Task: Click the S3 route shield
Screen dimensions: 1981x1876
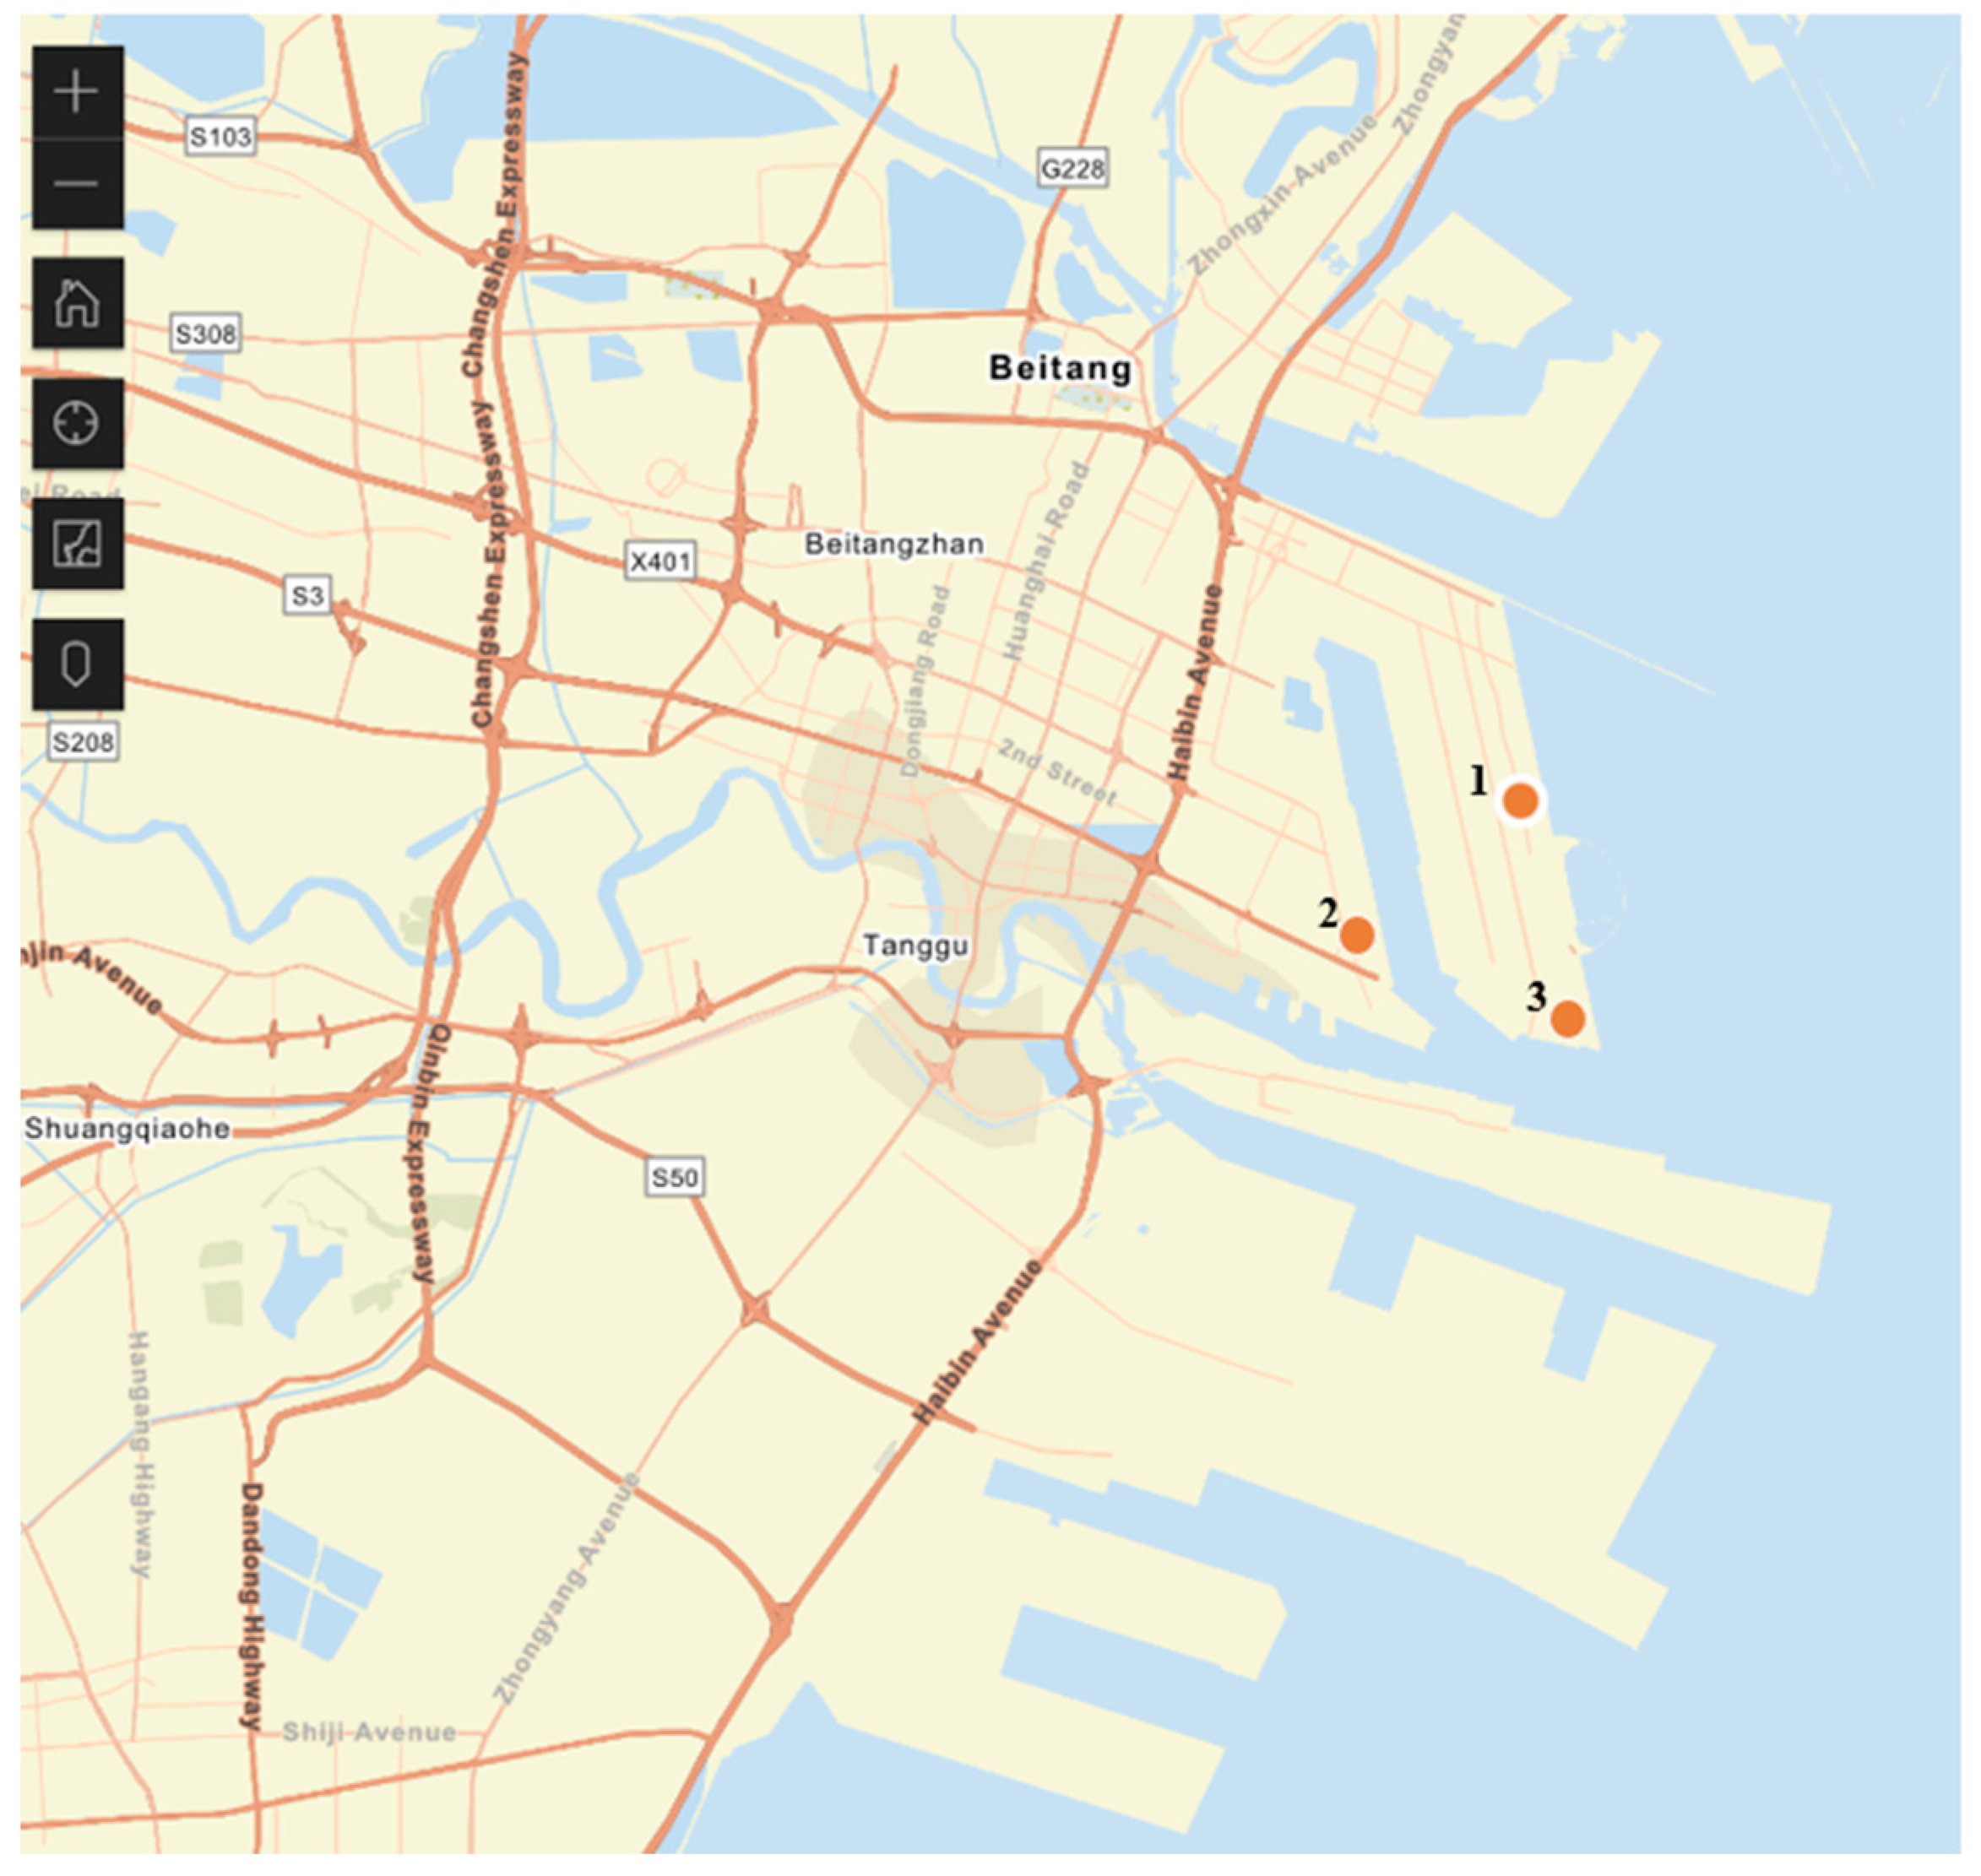Action: (x=307, y=597)
